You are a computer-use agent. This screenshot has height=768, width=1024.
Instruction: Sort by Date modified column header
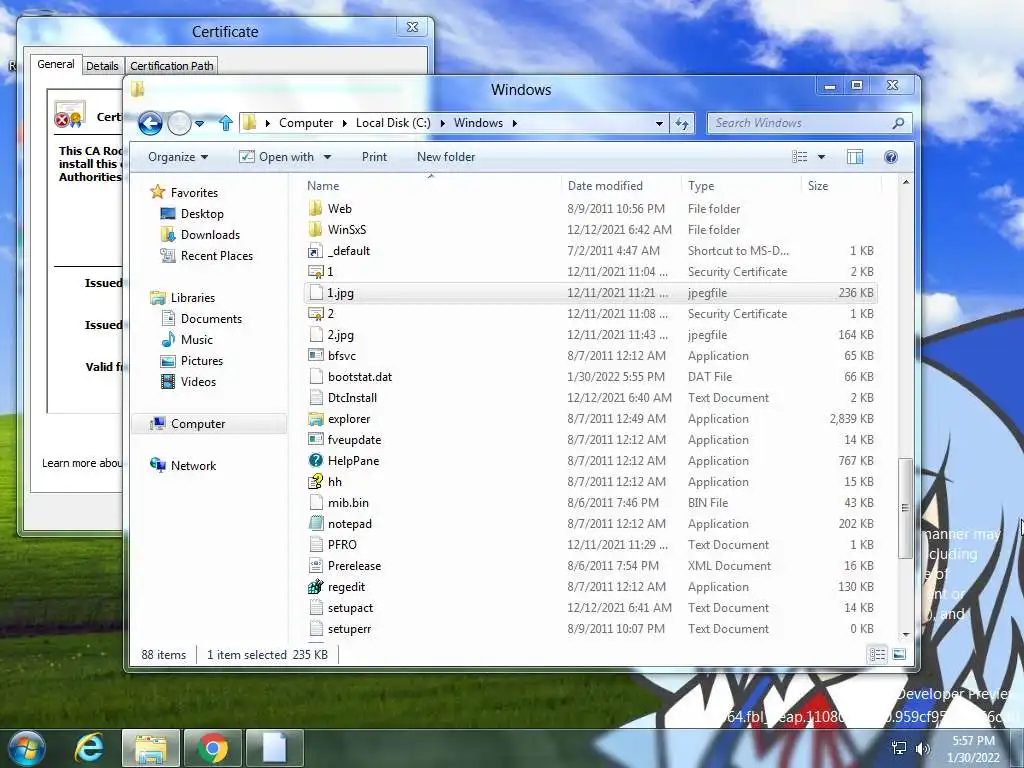605,185
